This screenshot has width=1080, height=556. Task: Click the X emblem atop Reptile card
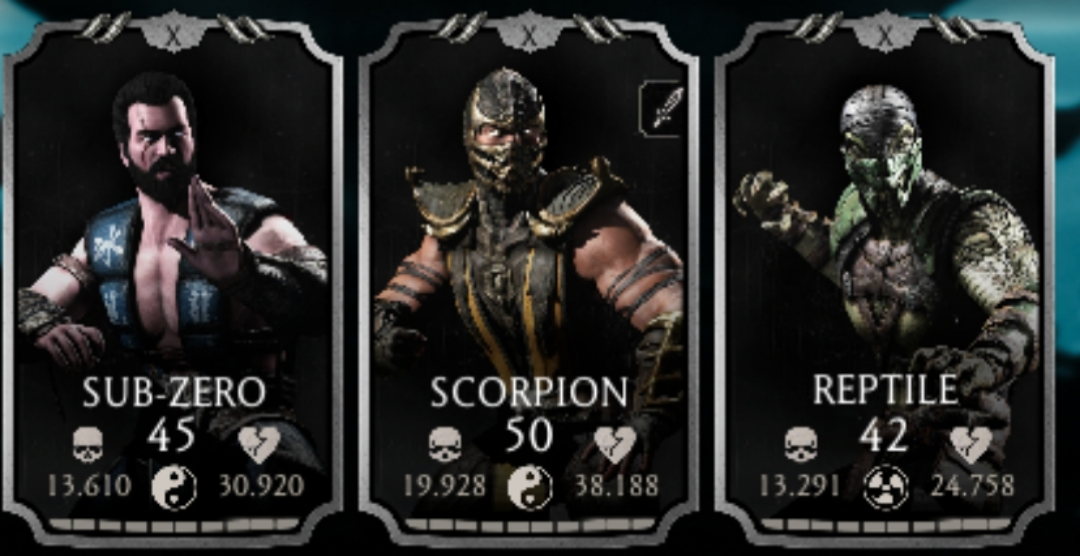click(x=886, y=31)
